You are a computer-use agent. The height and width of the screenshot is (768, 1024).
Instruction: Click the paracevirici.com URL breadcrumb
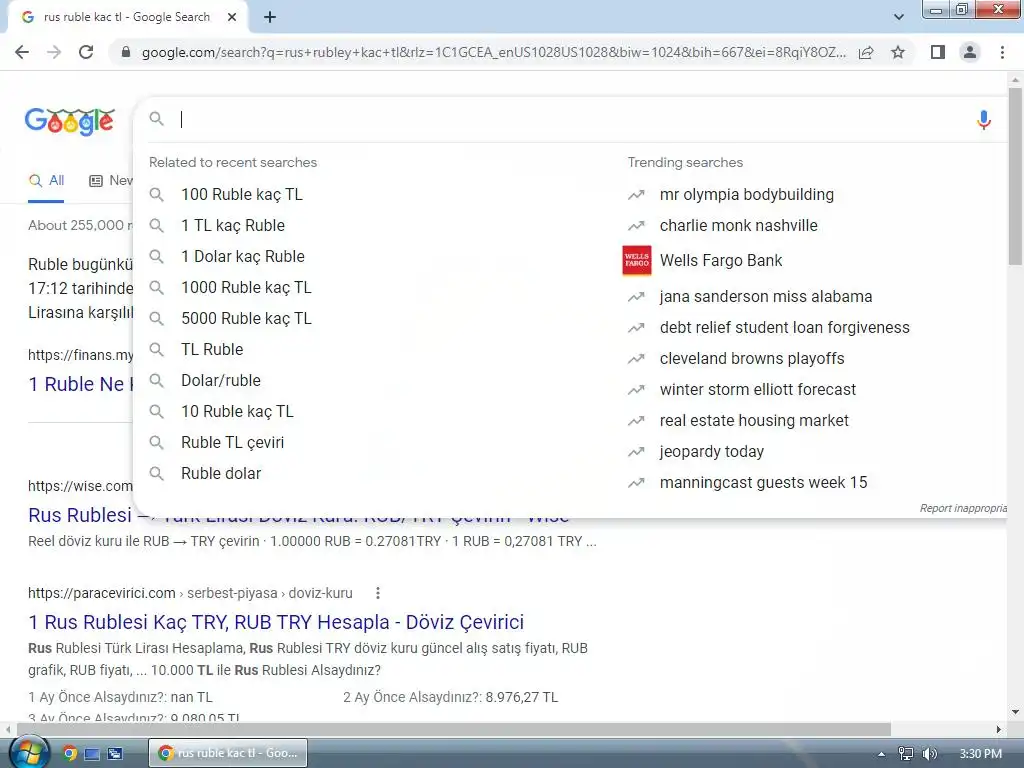(190, 593)
